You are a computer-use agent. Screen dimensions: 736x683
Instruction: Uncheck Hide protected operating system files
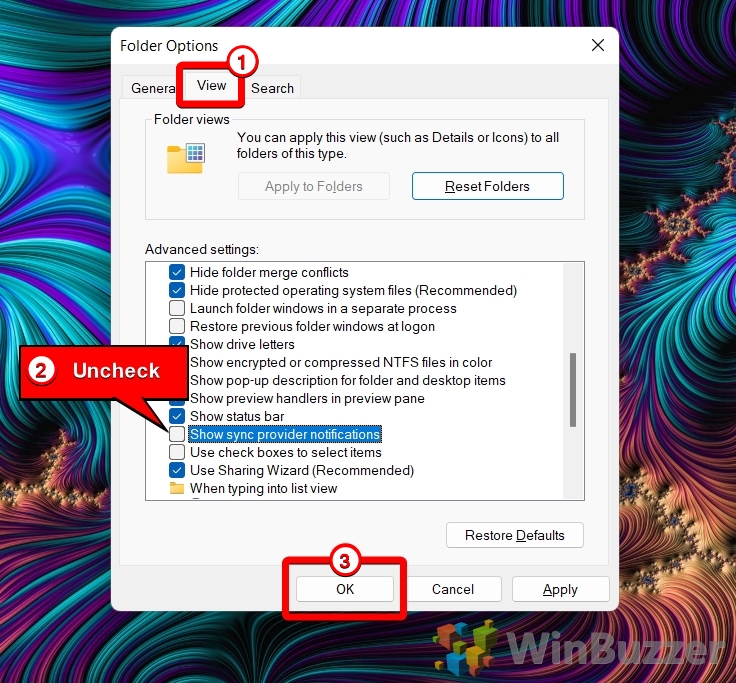(177, 290)
